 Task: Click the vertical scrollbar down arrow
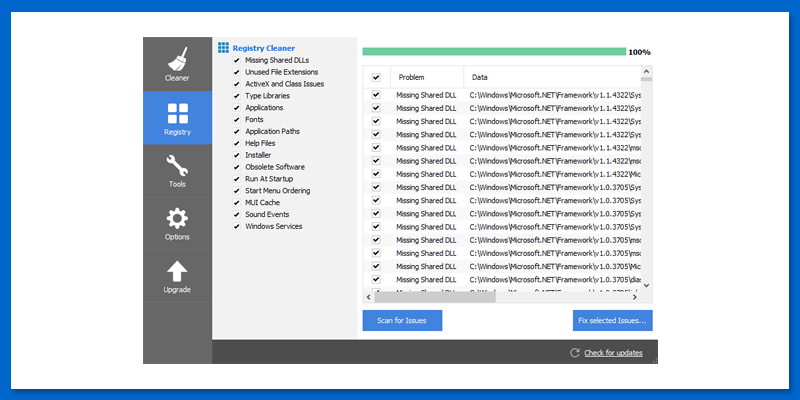(646, 285)
